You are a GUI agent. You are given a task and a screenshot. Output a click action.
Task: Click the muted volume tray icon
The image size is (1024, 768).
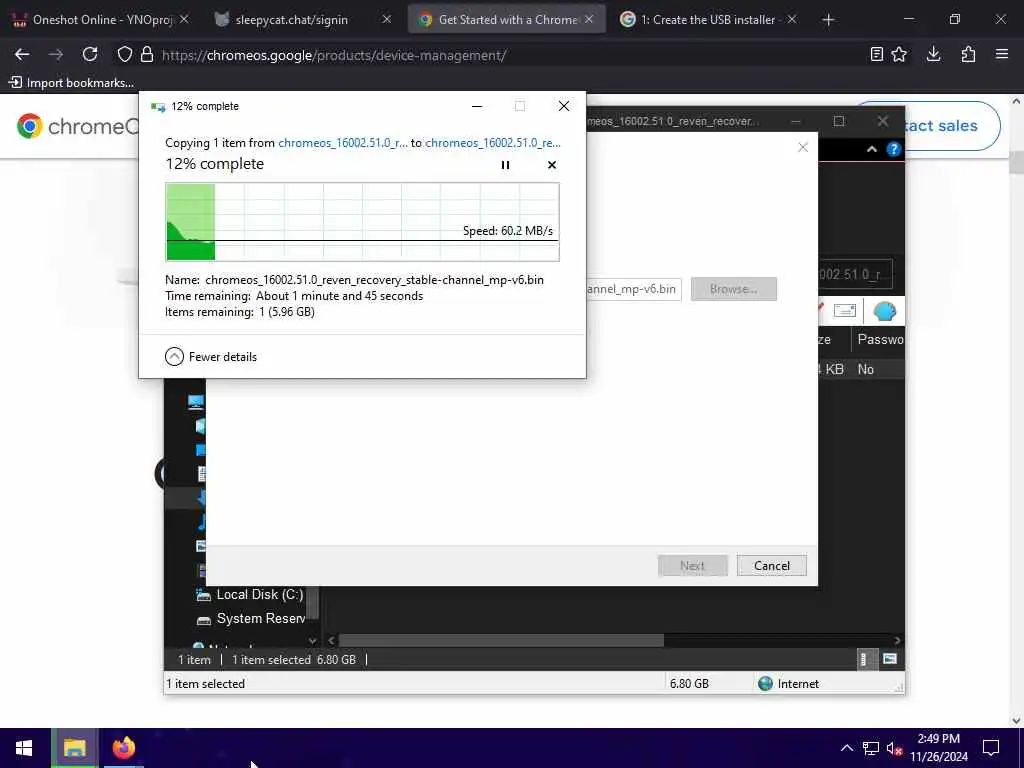pos(895,748)
